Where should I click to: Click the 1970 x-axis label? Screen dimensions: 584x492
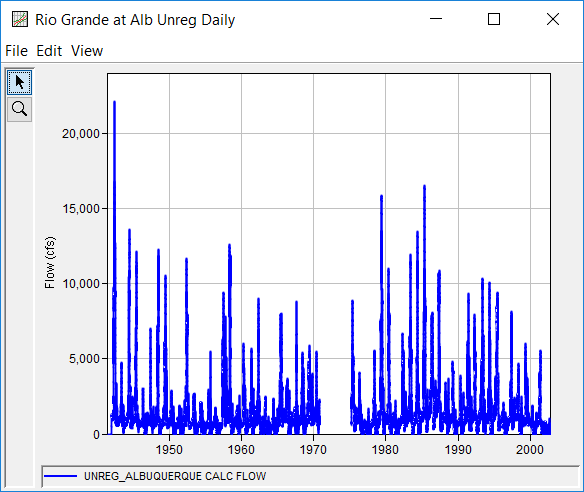313,450
